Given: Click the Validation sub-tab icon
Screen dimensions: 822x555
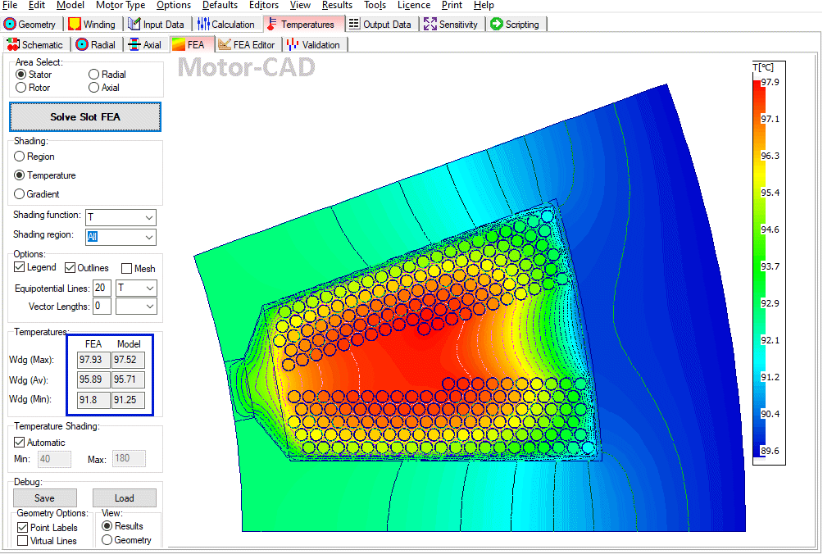Looking at the screenshot, I should tap(293, 44).
